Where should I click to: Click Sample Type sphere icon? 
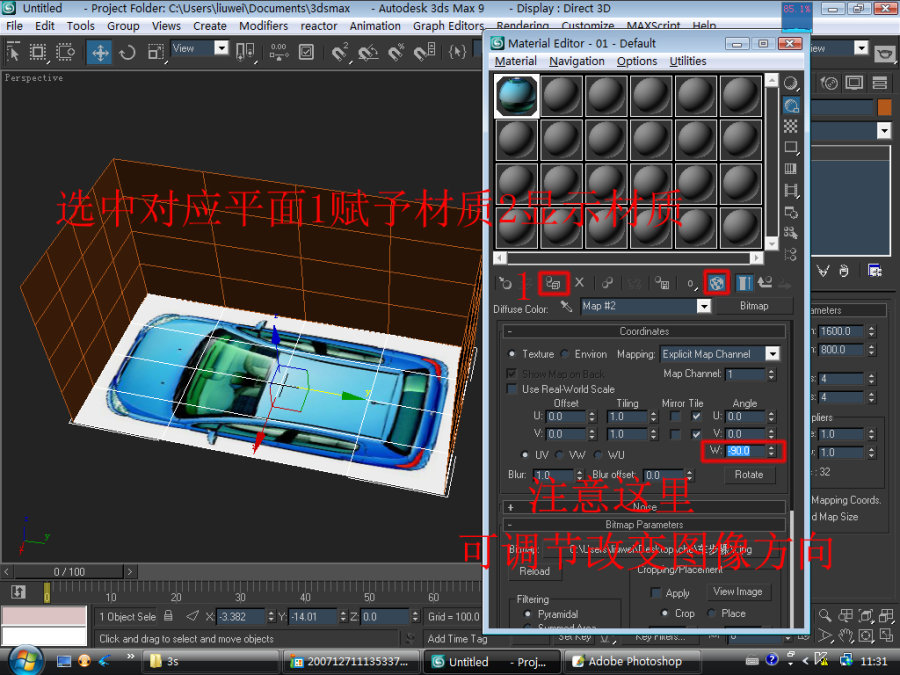click(x=791, y=84)
